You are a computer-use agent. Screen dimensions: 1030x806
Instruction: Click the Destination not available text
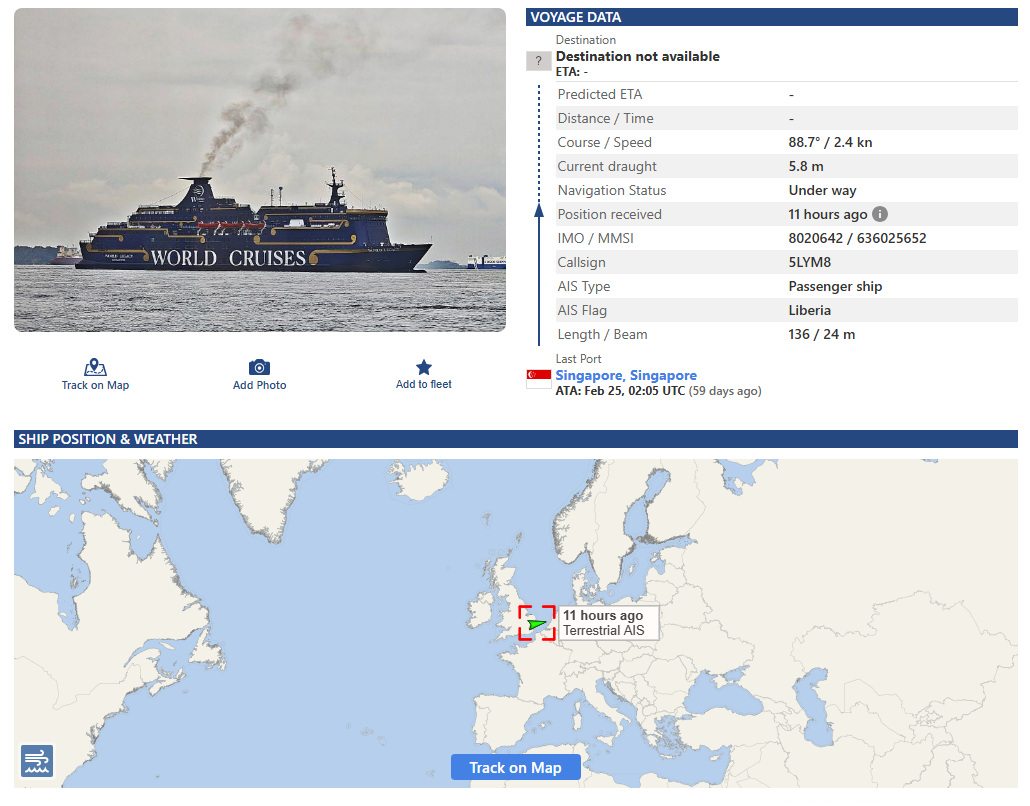(638, 56)
